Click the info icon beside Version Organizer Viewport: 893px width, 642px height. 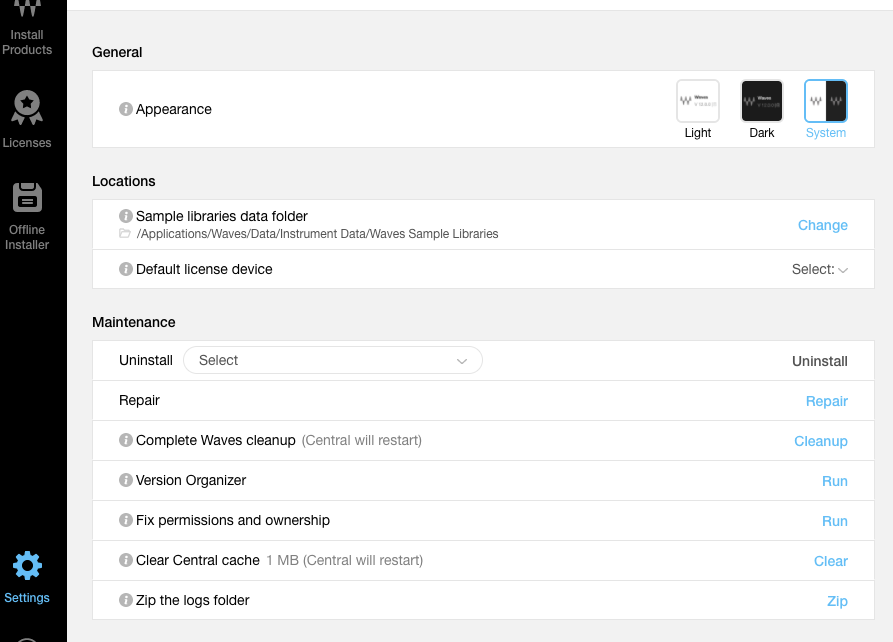click(x=125, y=480)
